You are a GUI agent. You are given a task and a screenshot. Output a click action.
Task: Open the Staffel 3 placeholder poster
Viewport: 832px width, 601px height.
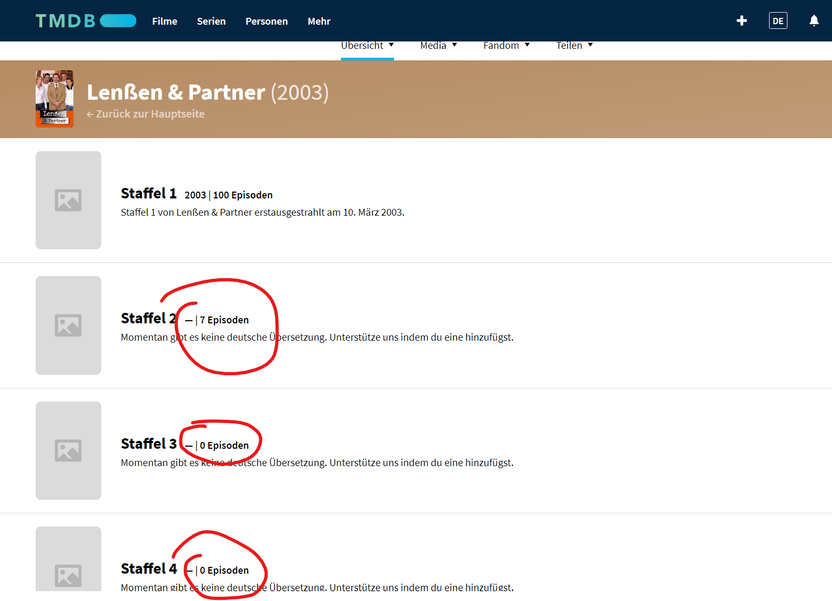click(x=68, y=450)
